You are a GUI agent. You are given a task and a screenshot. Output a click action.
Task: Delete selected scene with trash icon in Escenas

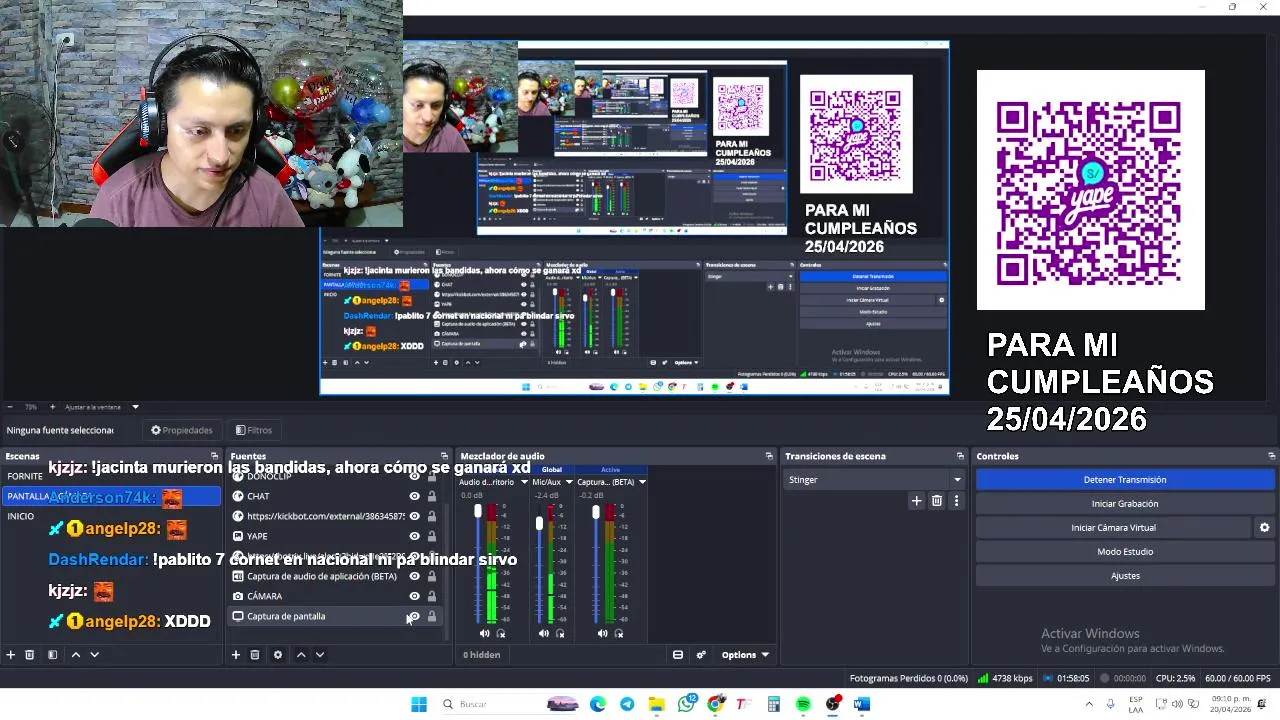30,655
